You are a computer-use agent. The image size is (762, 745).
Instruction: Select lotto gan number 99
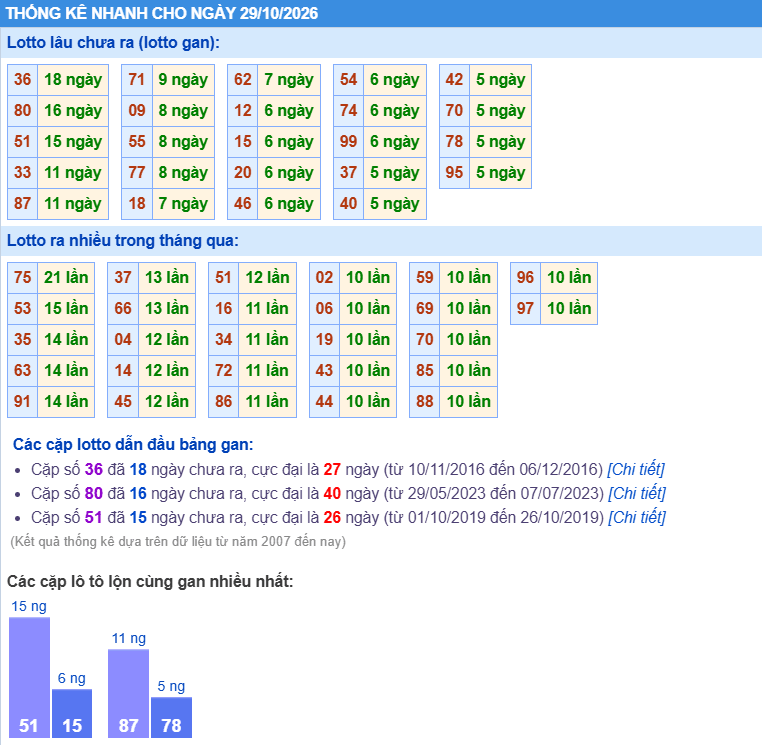(x=349, y=142)
